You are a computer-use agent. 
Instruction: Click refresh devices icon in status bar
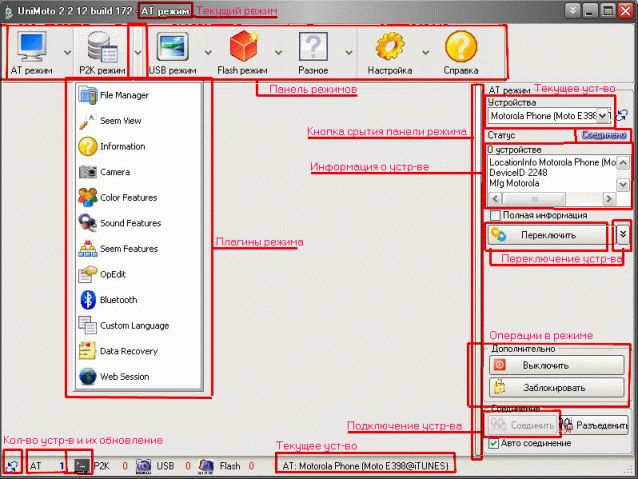tap(12, 466)
